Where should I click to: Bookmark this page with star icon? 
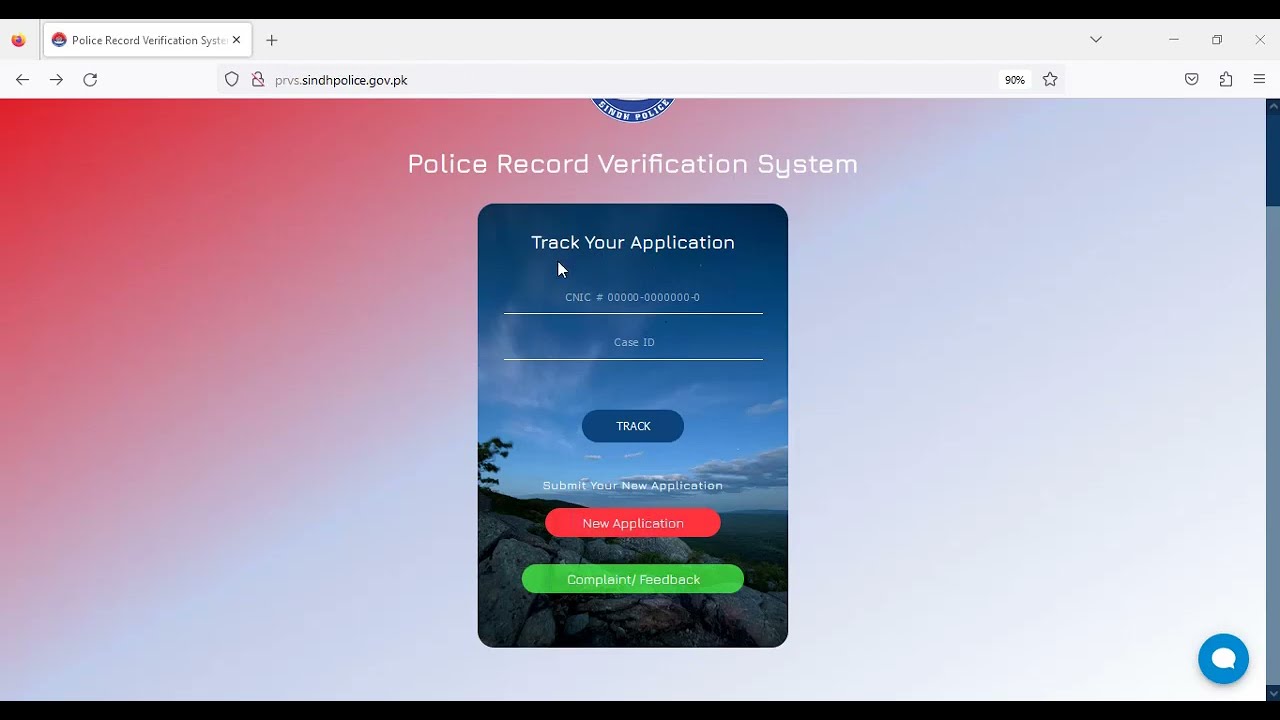(x=1050, y=80)
